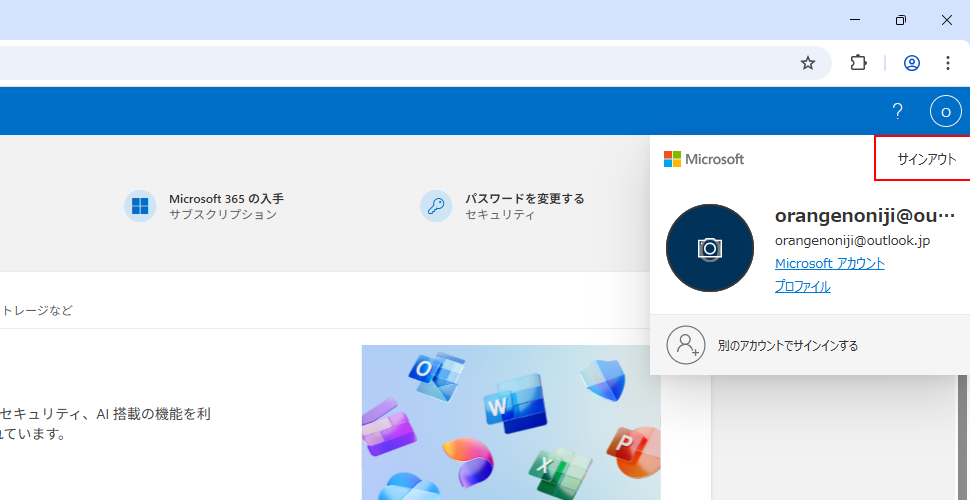
Task: Click the Microsoft 365 apps promotional image
Action: tap(511, 423)
